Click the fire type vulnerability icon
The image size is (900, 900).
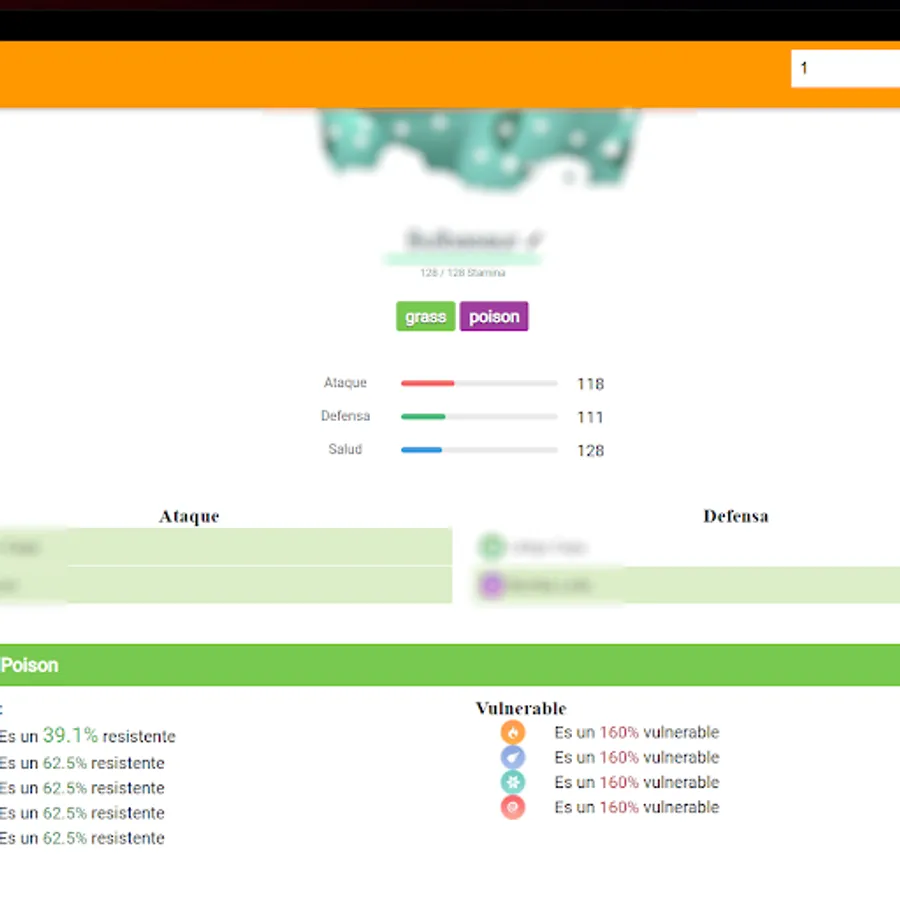click(513, 732)
